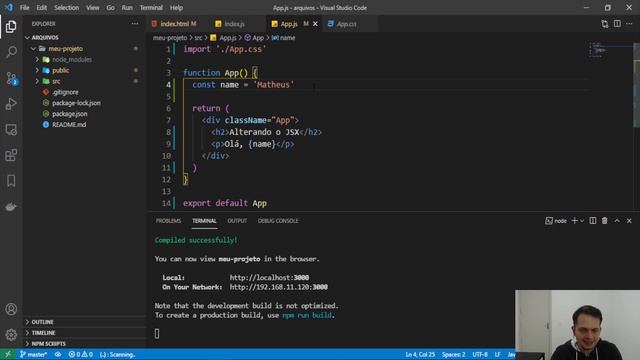The width and height of the screenshot is (640, 360).
Task: Open remote window indicator in status bar
Action: 7,354
